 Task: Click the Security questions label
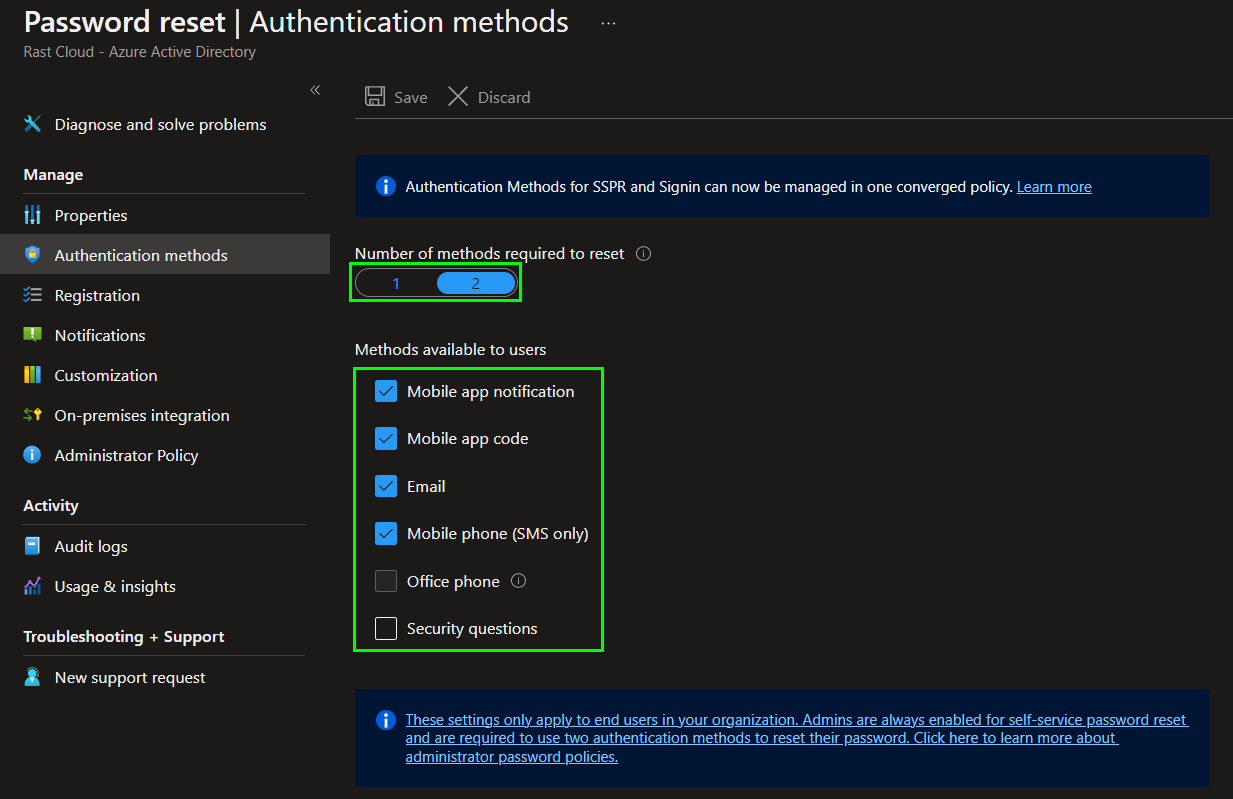point(472,628)
